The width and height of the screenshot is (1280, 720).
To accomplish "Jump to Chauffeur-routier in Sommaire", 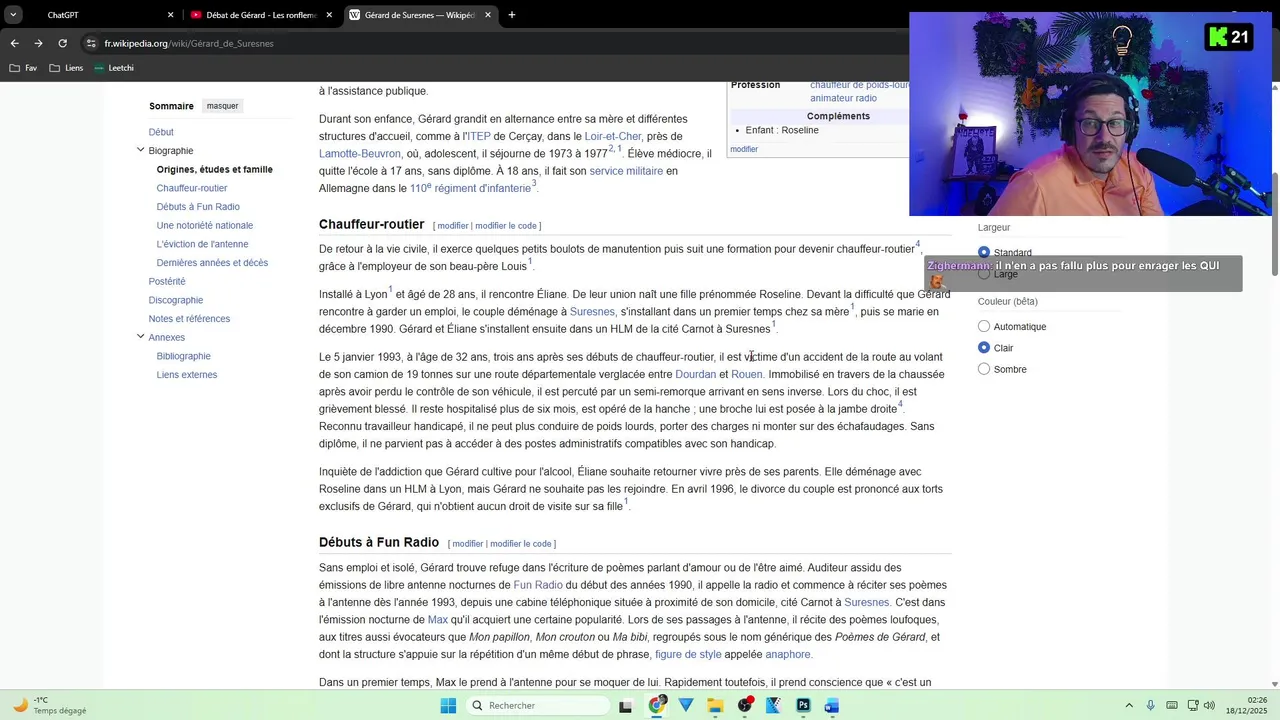I will [x=192, y=188].
